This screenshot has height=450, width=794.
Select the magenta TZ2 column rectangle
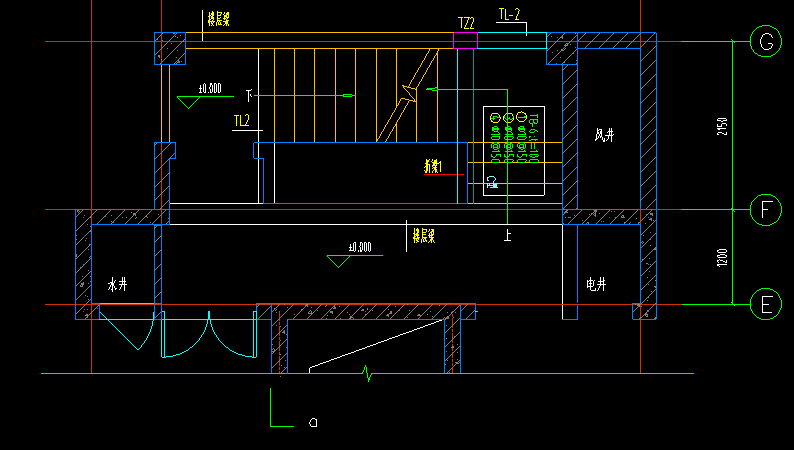click(x=465, y=40)
